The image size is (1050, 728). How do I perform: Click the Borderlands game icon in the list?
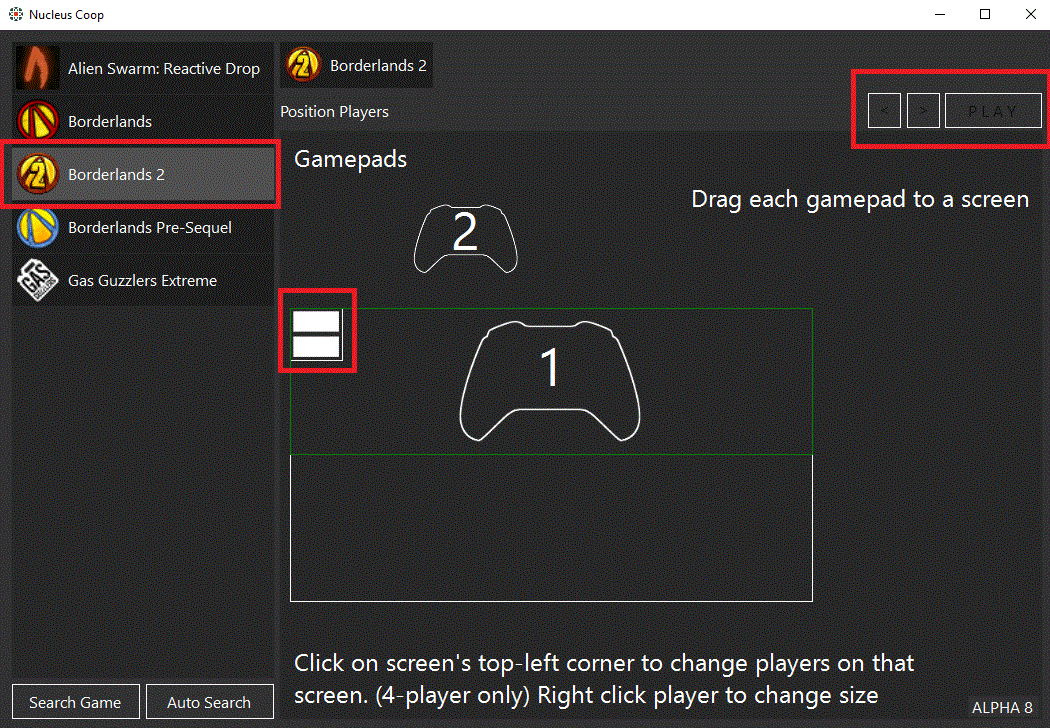point(38,121)
